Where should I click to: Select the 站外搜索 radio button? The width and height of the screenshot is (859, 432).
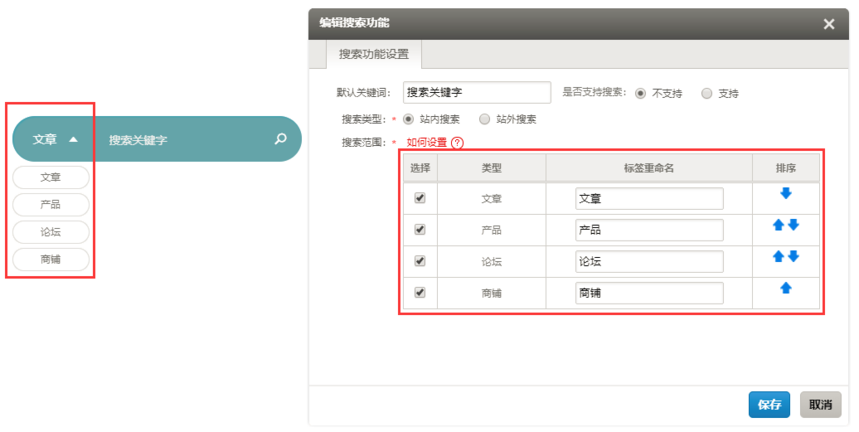point(484,119)
